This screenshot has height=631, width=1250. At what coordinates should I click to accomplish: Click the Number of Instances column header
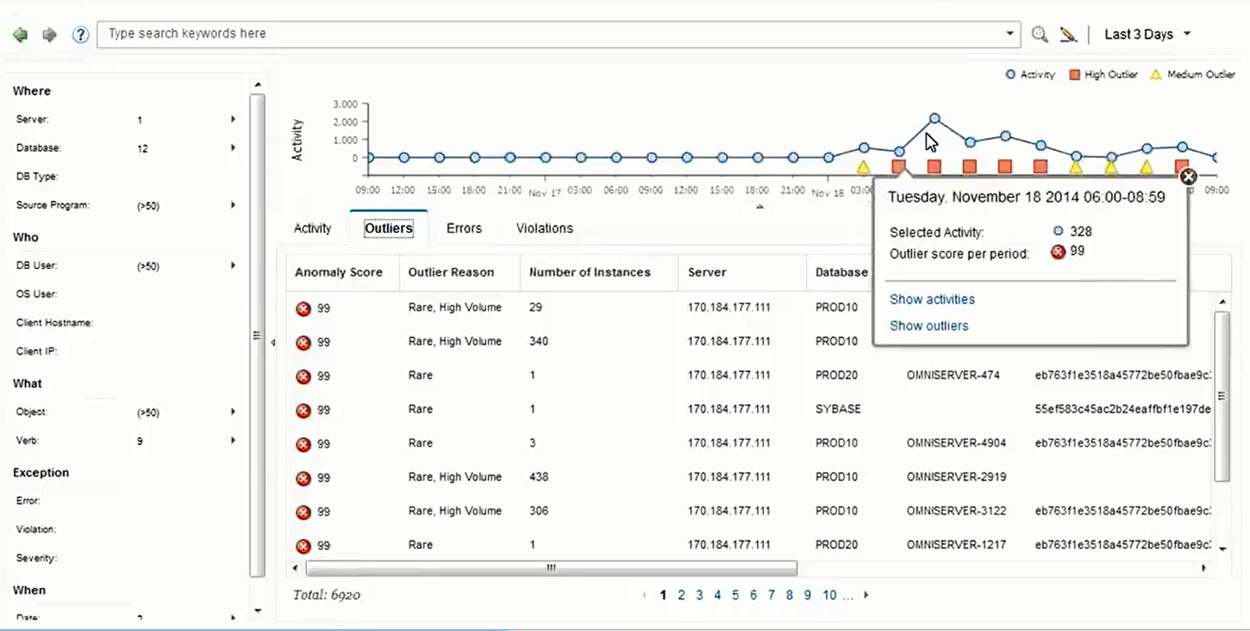pyautogui.click(x=598, y=272)
